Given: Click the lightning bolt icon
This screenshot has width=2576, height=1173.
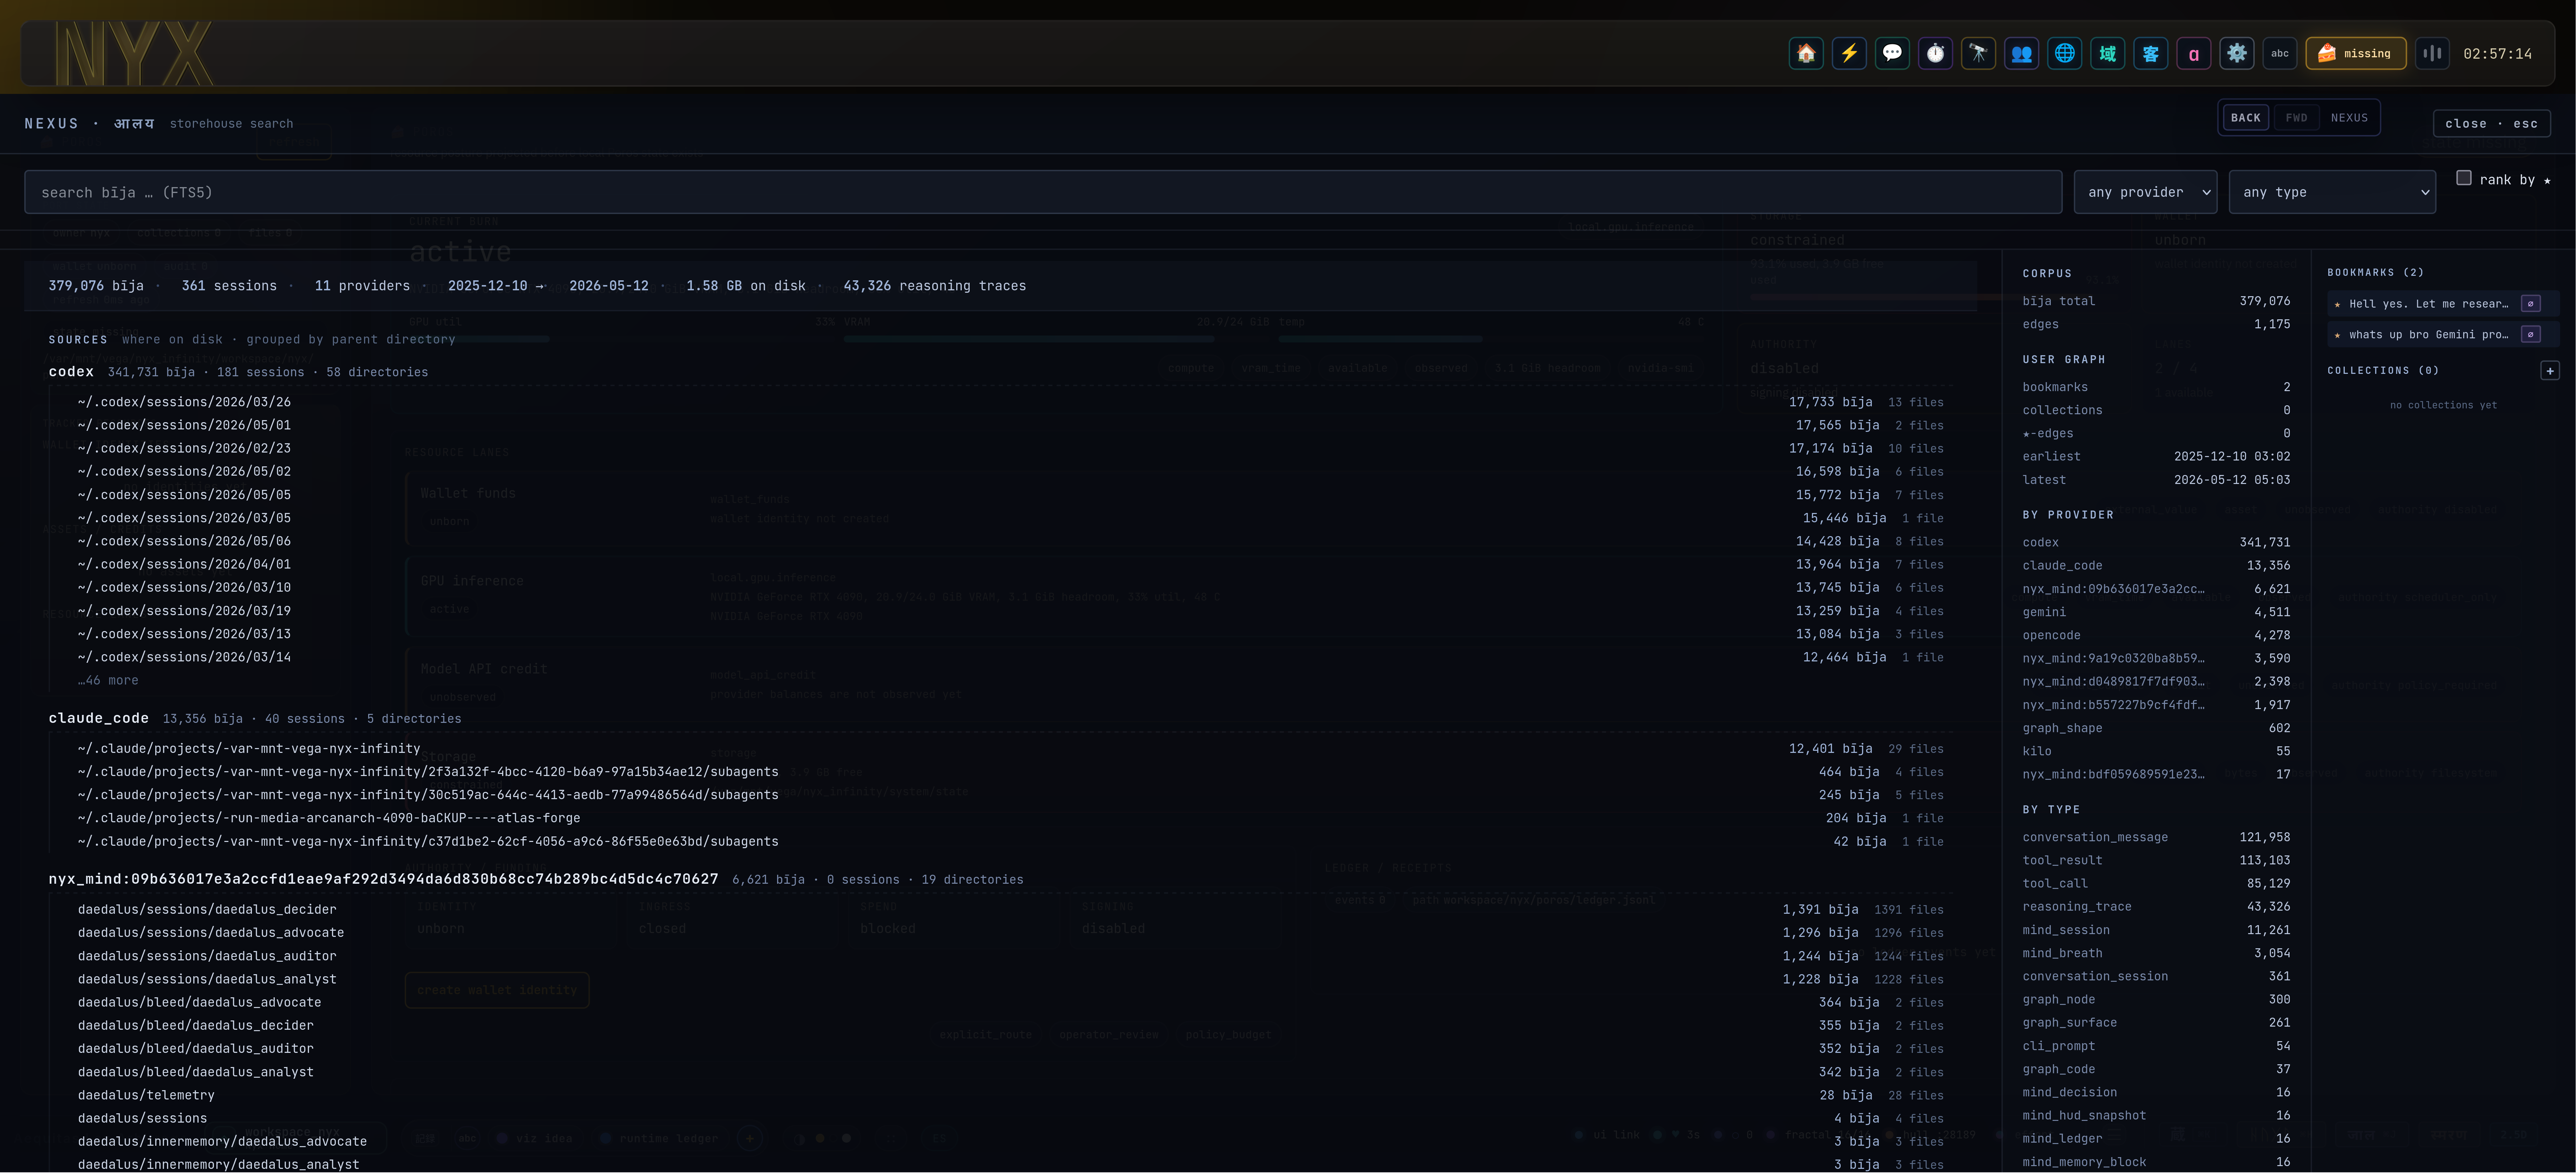Looking at the screenshot, I should point(1849,53).
